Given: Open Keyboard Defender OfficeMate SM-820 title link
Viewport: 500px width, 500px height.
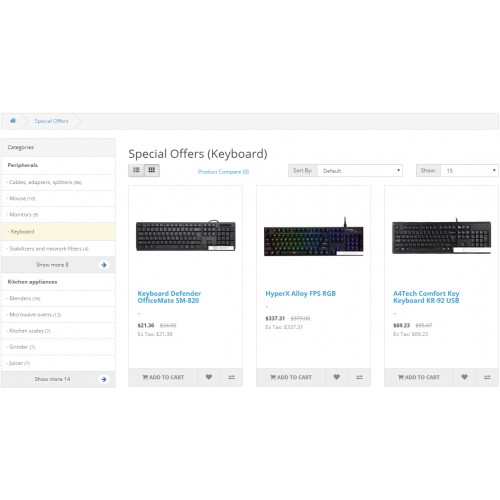Looking at the screenshot, I should pyautogui.click(x=169, y=297).
